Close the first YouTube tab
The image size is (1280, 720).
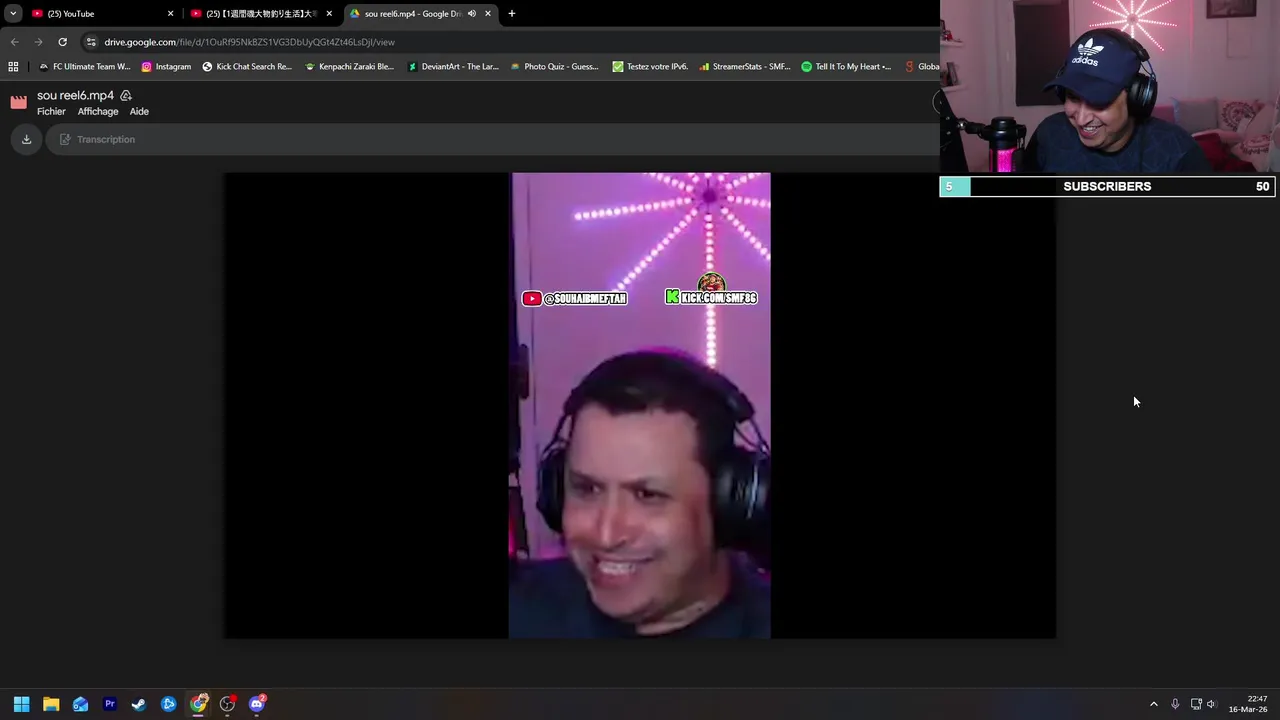(x=170, y=13)
